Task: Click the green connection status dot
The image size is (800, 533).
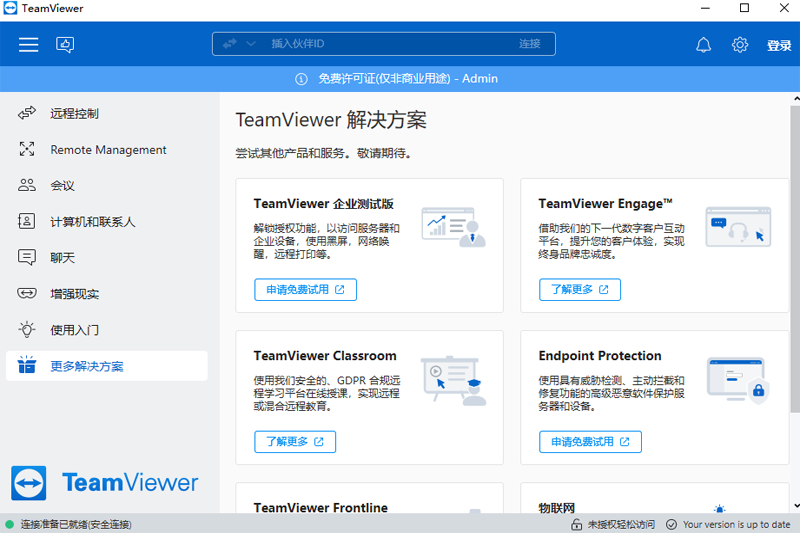Action: click(x=9, y=524)
